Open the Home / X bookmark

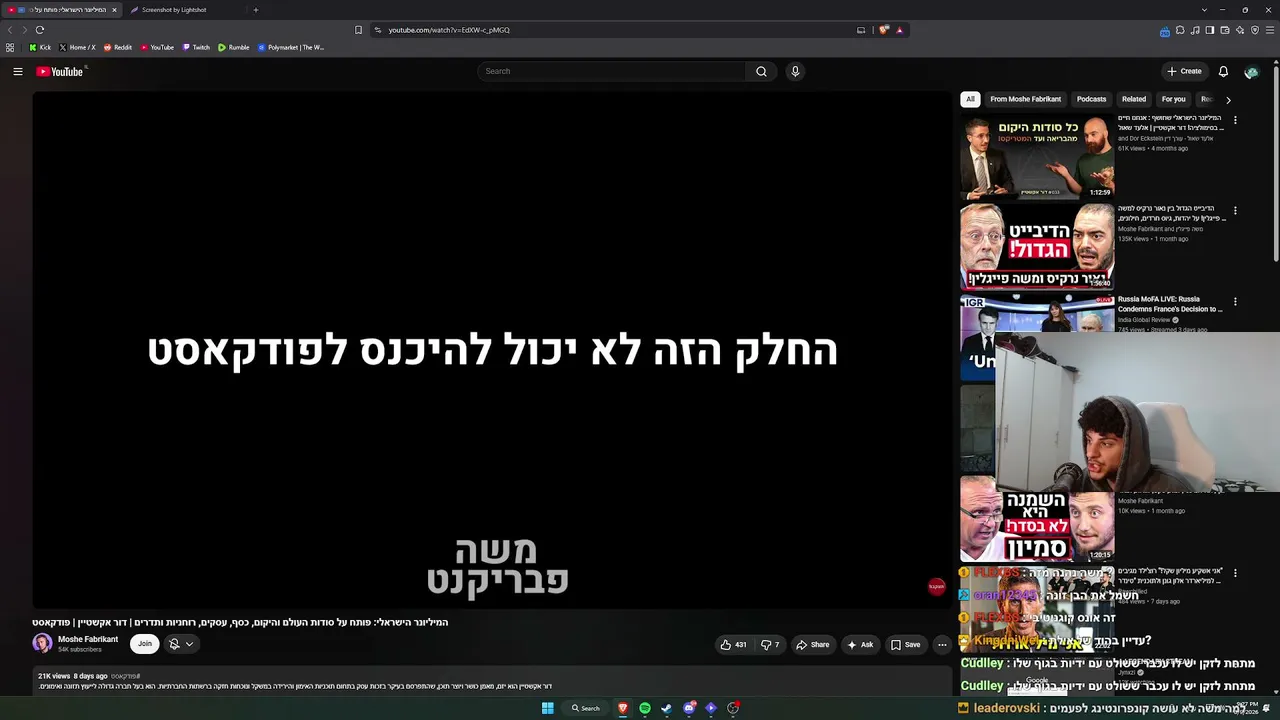coord(77,47)
